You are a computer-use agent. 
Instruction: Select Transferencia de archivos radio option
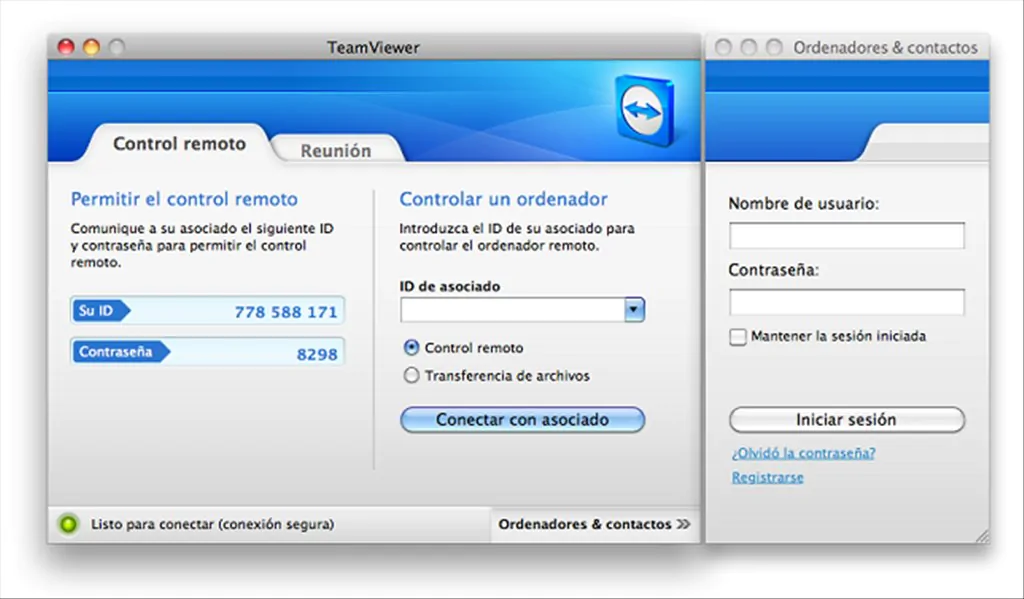411,376
